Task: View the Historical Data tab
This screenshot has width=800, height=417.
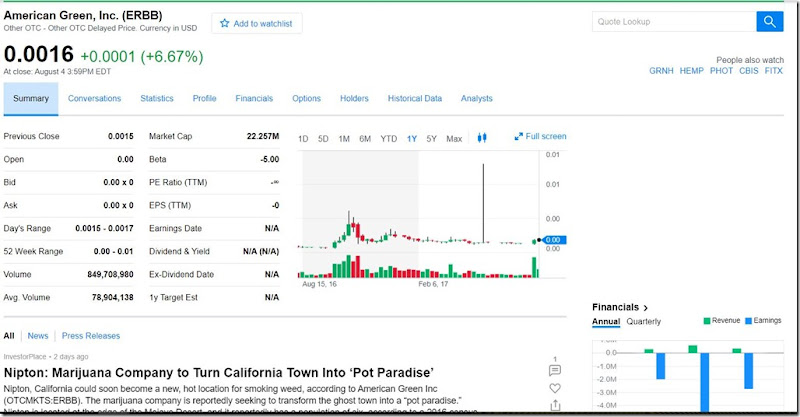Action: (x=415, y=99)
